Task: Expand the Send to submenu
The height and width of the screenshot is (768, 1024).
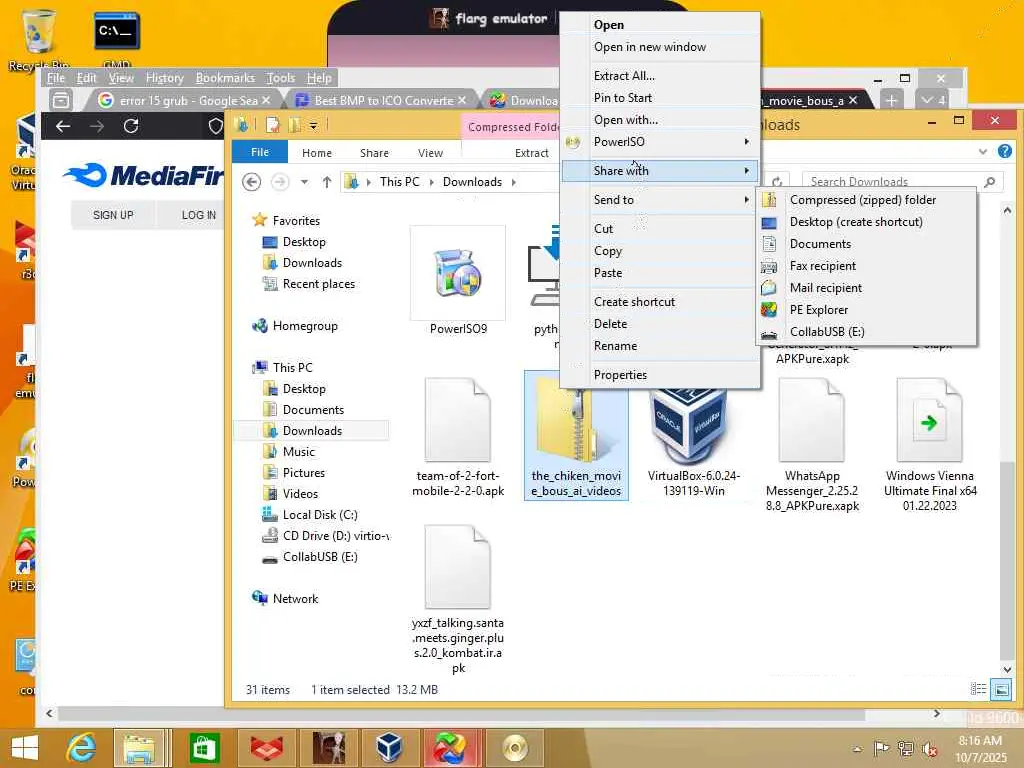Action: 660,200
